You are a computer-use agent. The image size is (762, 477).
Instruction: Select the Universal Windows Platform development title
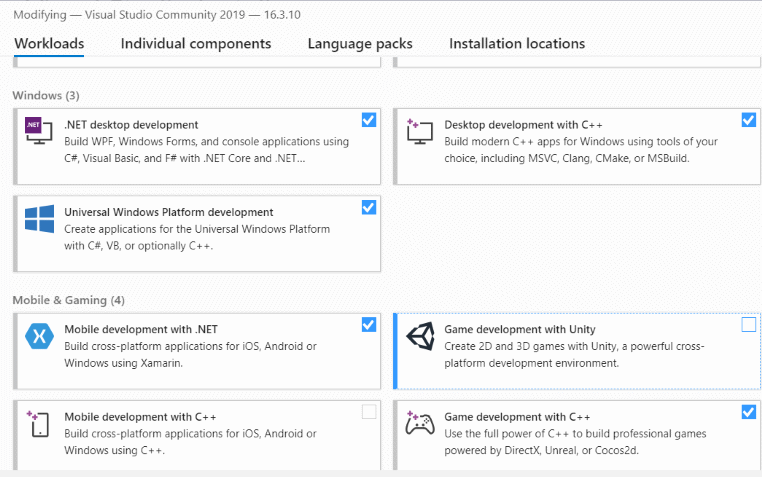(169, 212)
